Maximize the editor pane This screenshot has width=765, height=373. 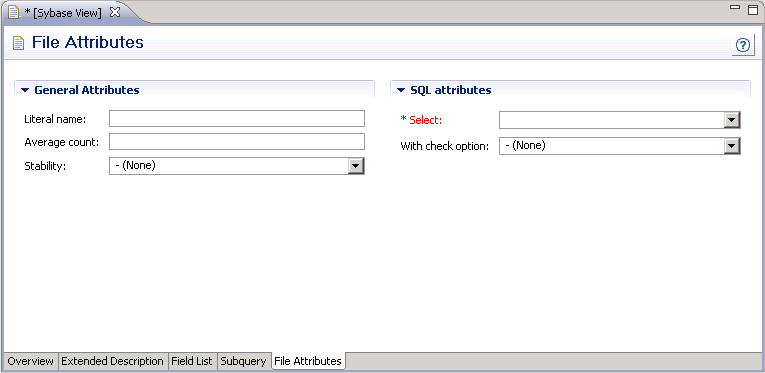click(x=753, y=9)
